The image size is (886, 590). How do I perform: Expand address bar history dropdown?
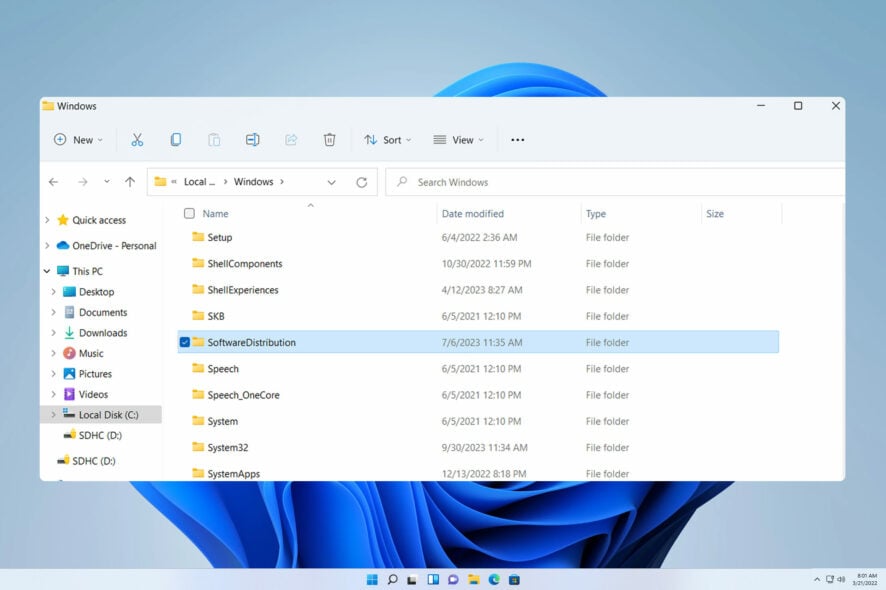332,182
